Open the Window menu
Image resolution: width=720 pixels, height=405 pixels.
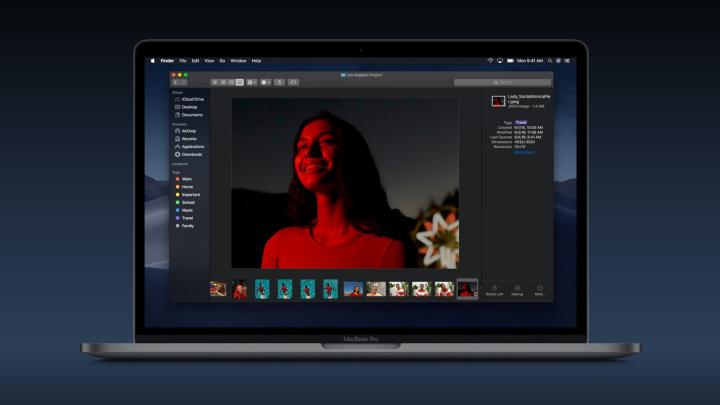[x=238, y=61]
